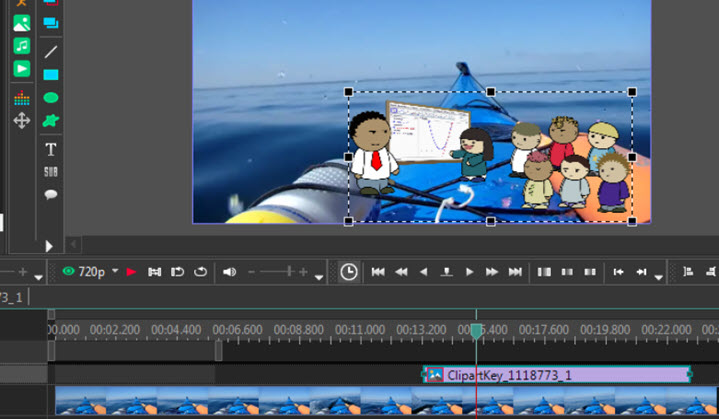This screenshot has height=419, width=719.
Task: Toggle play-range loop icon
Action: [177, 272]
